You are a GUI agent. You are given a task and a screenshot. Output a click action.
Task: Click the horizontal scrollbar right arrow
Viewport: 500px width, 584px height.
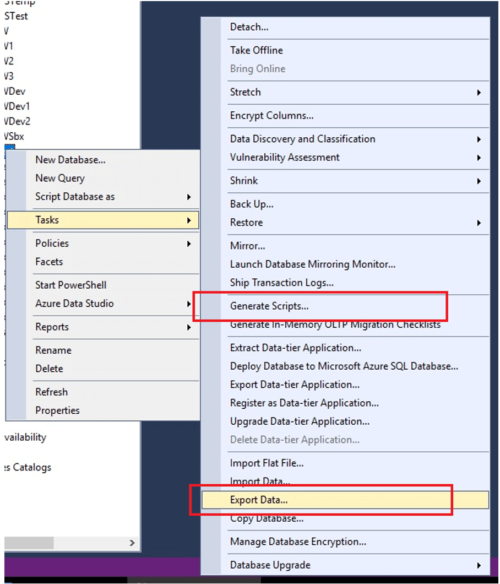[132, 543]
